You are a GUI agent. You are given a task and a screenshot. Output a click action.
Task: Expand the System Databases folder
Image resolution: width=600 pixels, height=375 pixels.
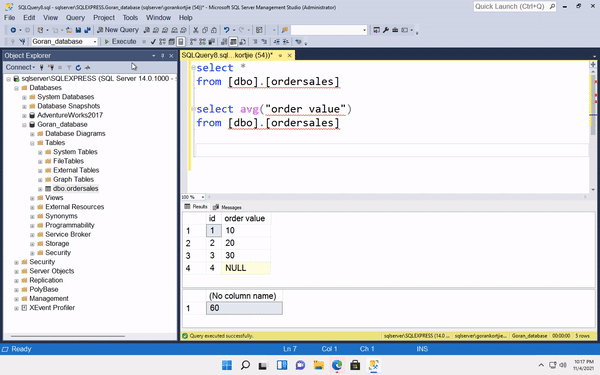click(24, 97)
